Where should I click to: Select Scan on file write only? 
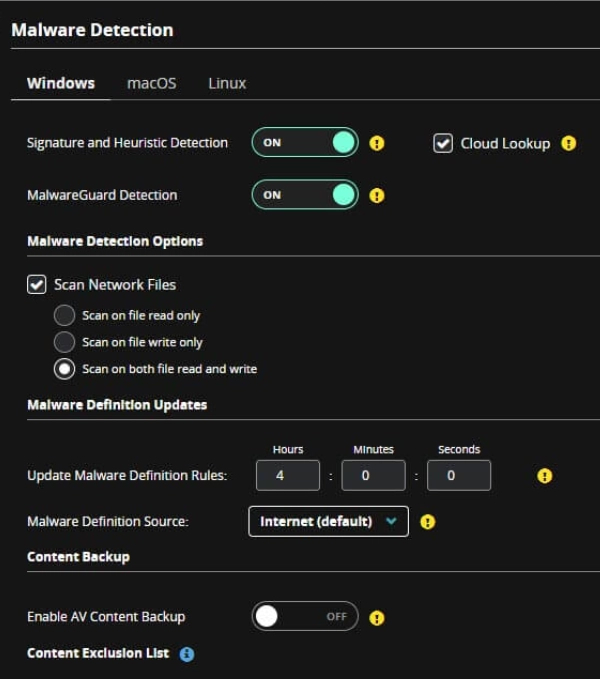point(65,342)
